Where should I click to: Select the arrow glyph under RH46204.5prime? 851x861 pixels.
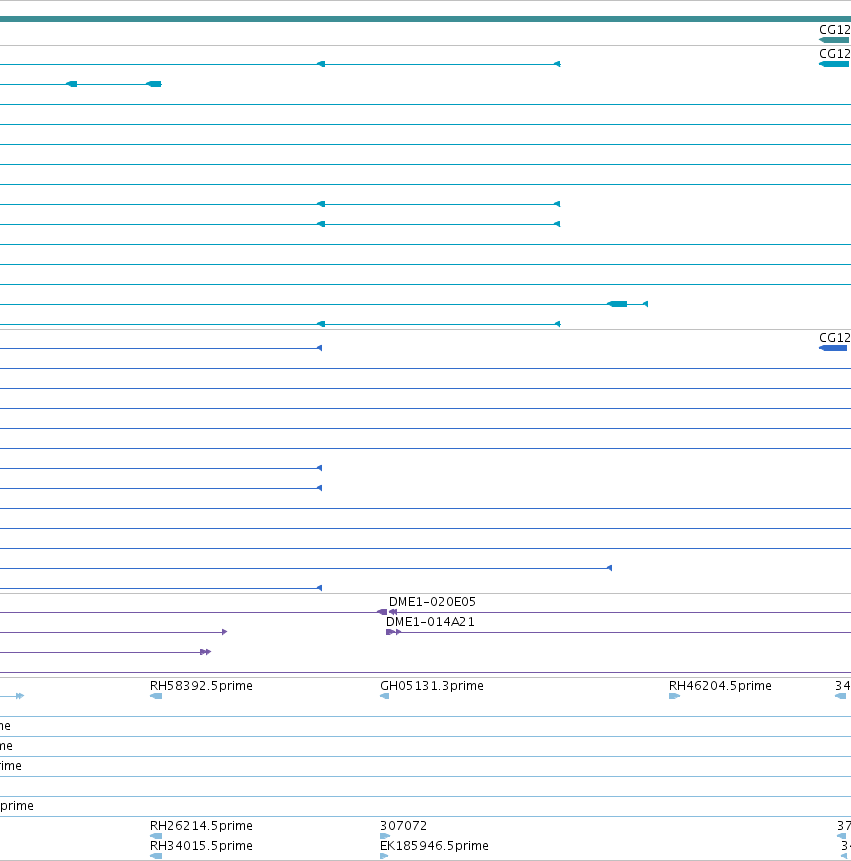[x=674, y=696]
